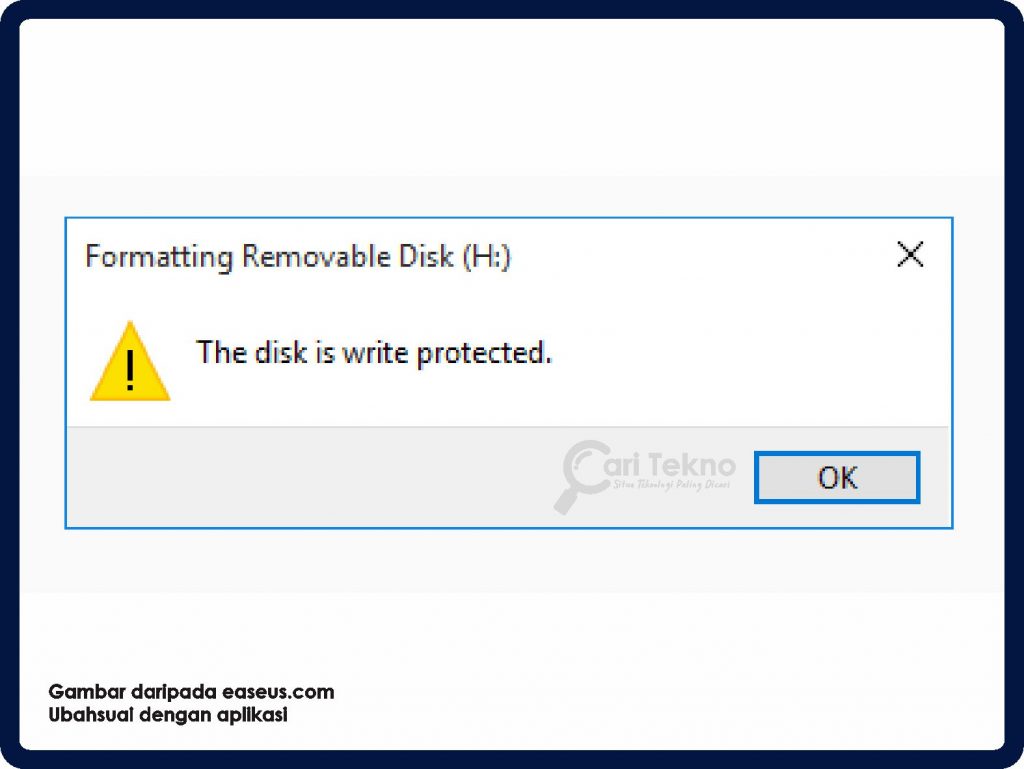
Task: Click the small tagline under Cari Tekno
Action: tap(672, 485)
